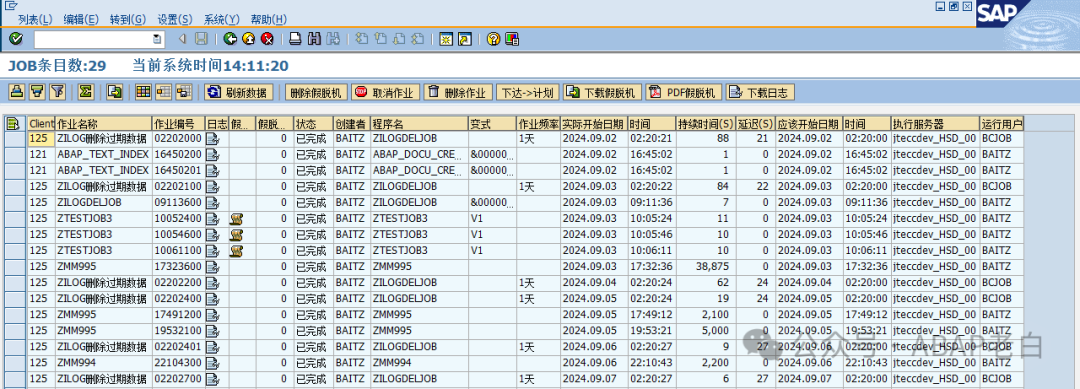Click the duration cell 38,875
1080x389 pixels.
pyautogui.click(x=705, y=266)
